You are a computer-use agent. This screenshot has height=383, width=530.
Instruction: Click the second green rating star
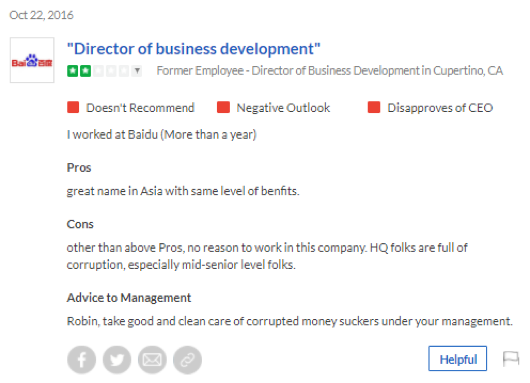(x=85, y=71)
